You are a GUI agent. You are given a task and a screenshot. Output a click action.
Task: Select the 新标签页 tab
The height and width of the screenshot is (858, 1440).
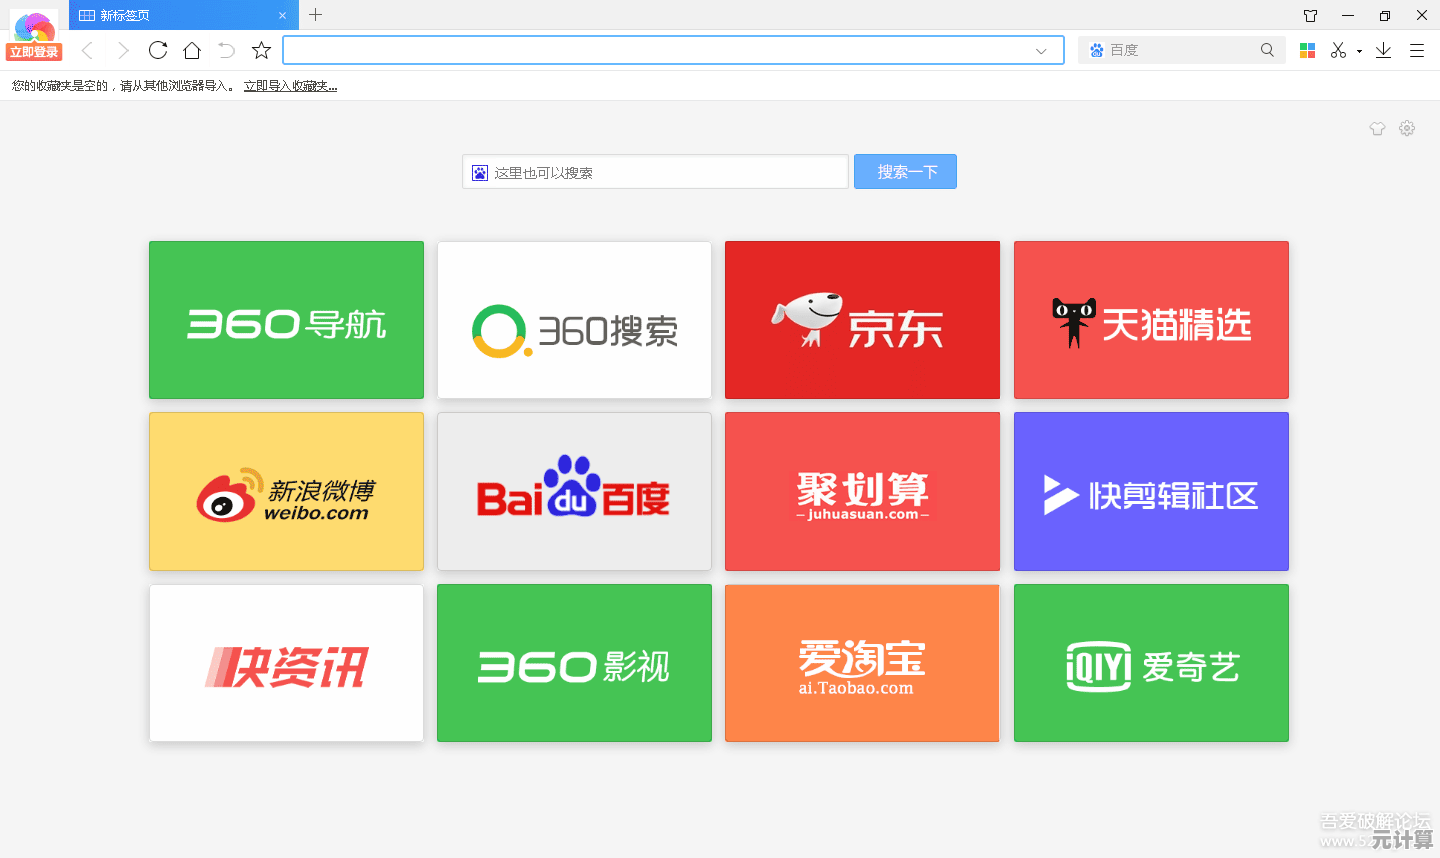coord(170,15)
